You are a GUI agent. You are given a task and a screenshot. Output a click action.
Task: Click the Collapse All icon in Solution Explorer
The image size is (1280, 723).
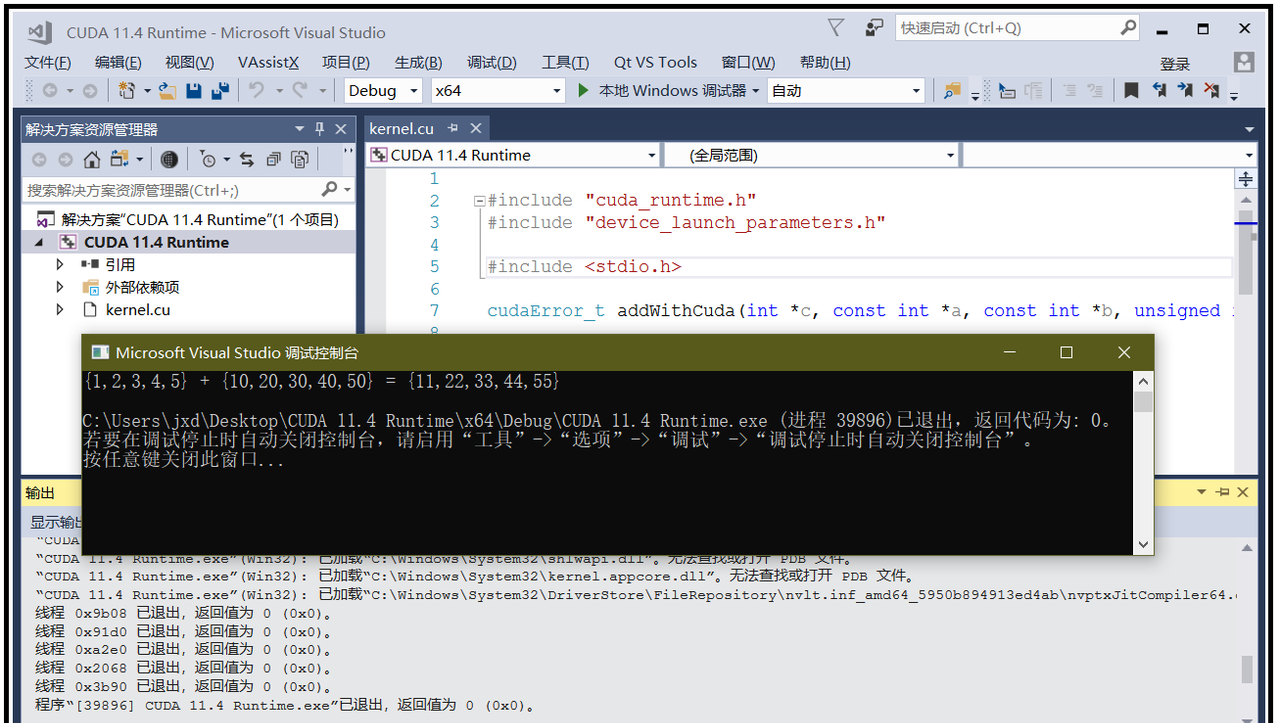[273, 160]
